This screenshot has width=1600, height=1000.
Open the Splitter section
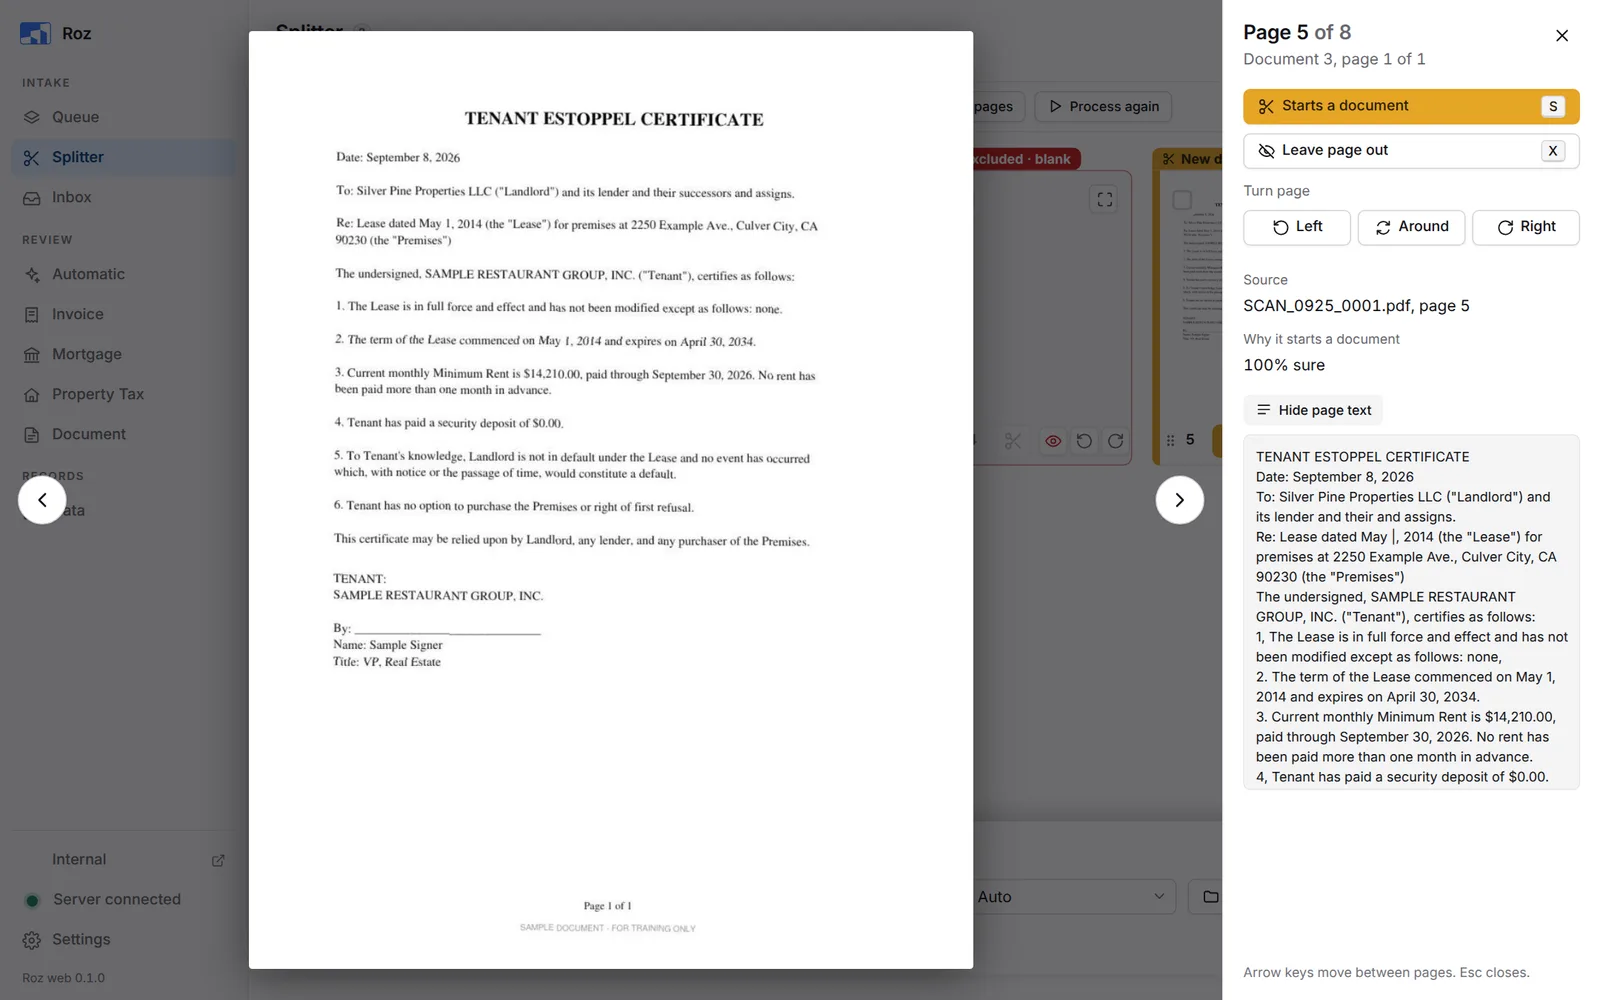pyautogui.click(x=124, y=157)
